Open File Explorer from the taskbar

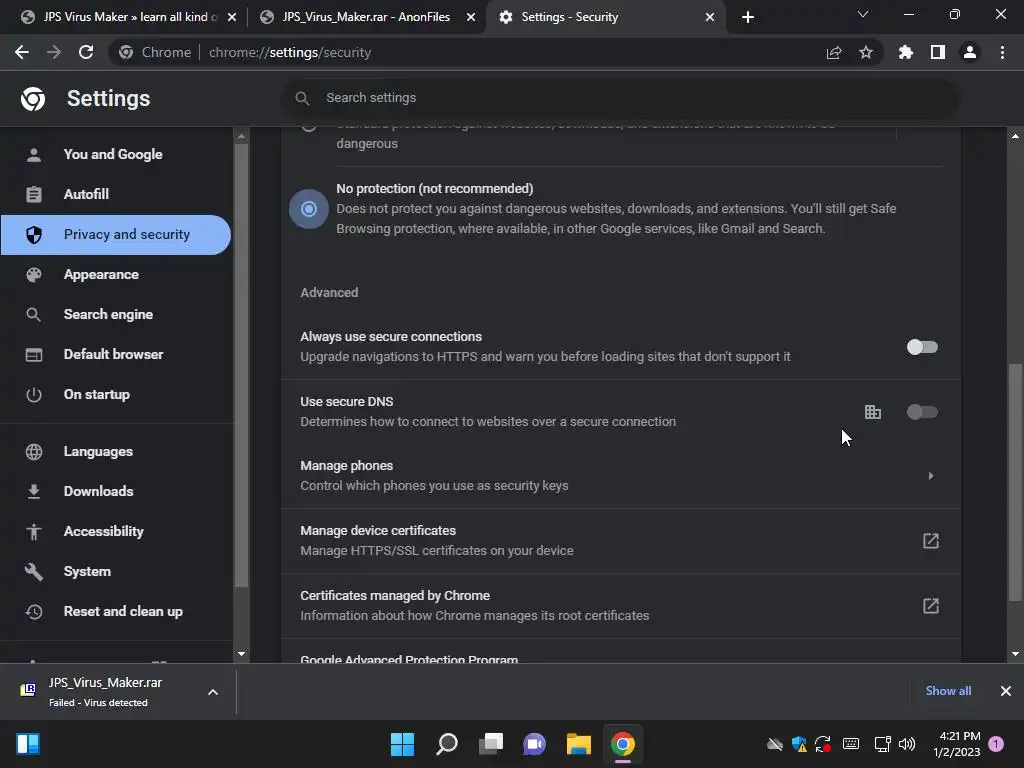coord(579,744)
